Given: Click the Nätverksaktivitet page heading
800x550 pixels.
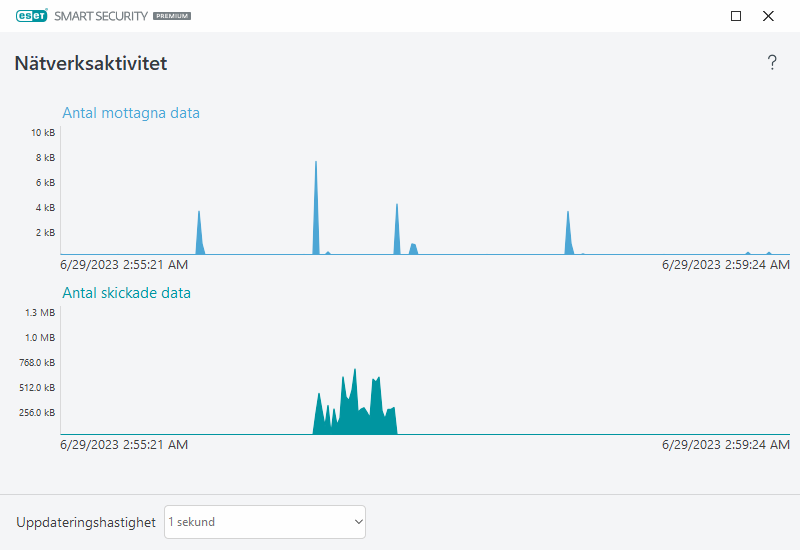Looking at the screenshot, I should (x=91, y=64).
